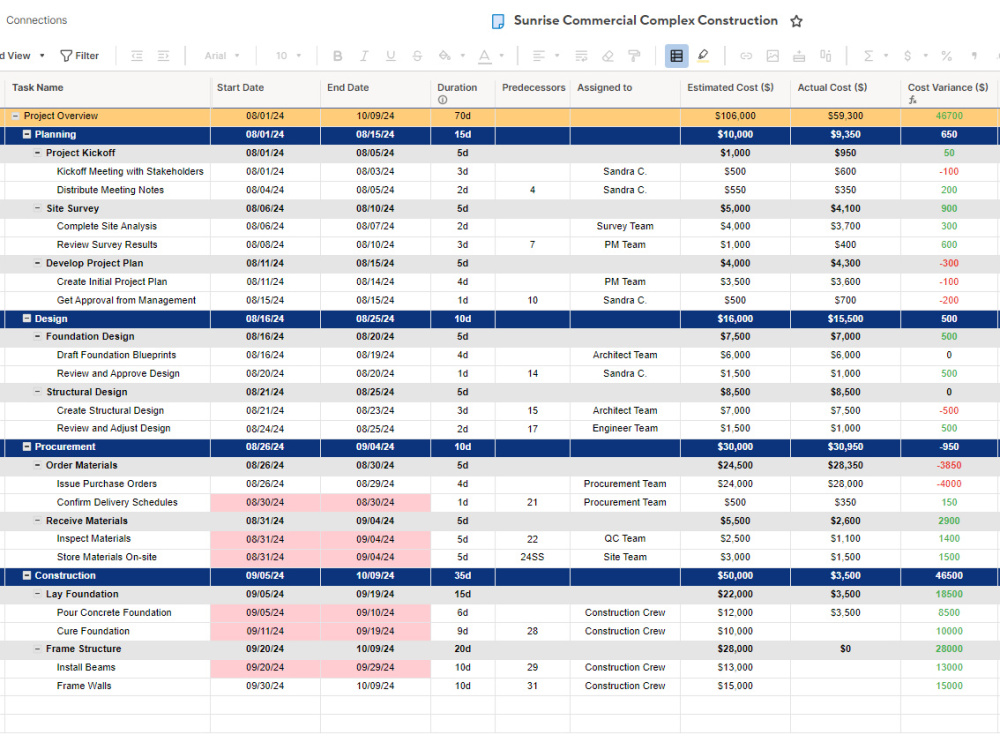Apply bold formatting in the toolbar
Screen dimensions: 1000x750
(x=337, y=55)
